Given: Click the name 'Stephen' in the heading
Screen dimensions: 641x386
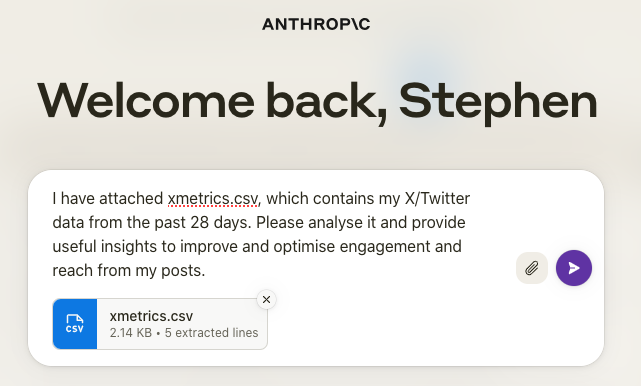Looking at the screenshot, I should coord(498,102).
